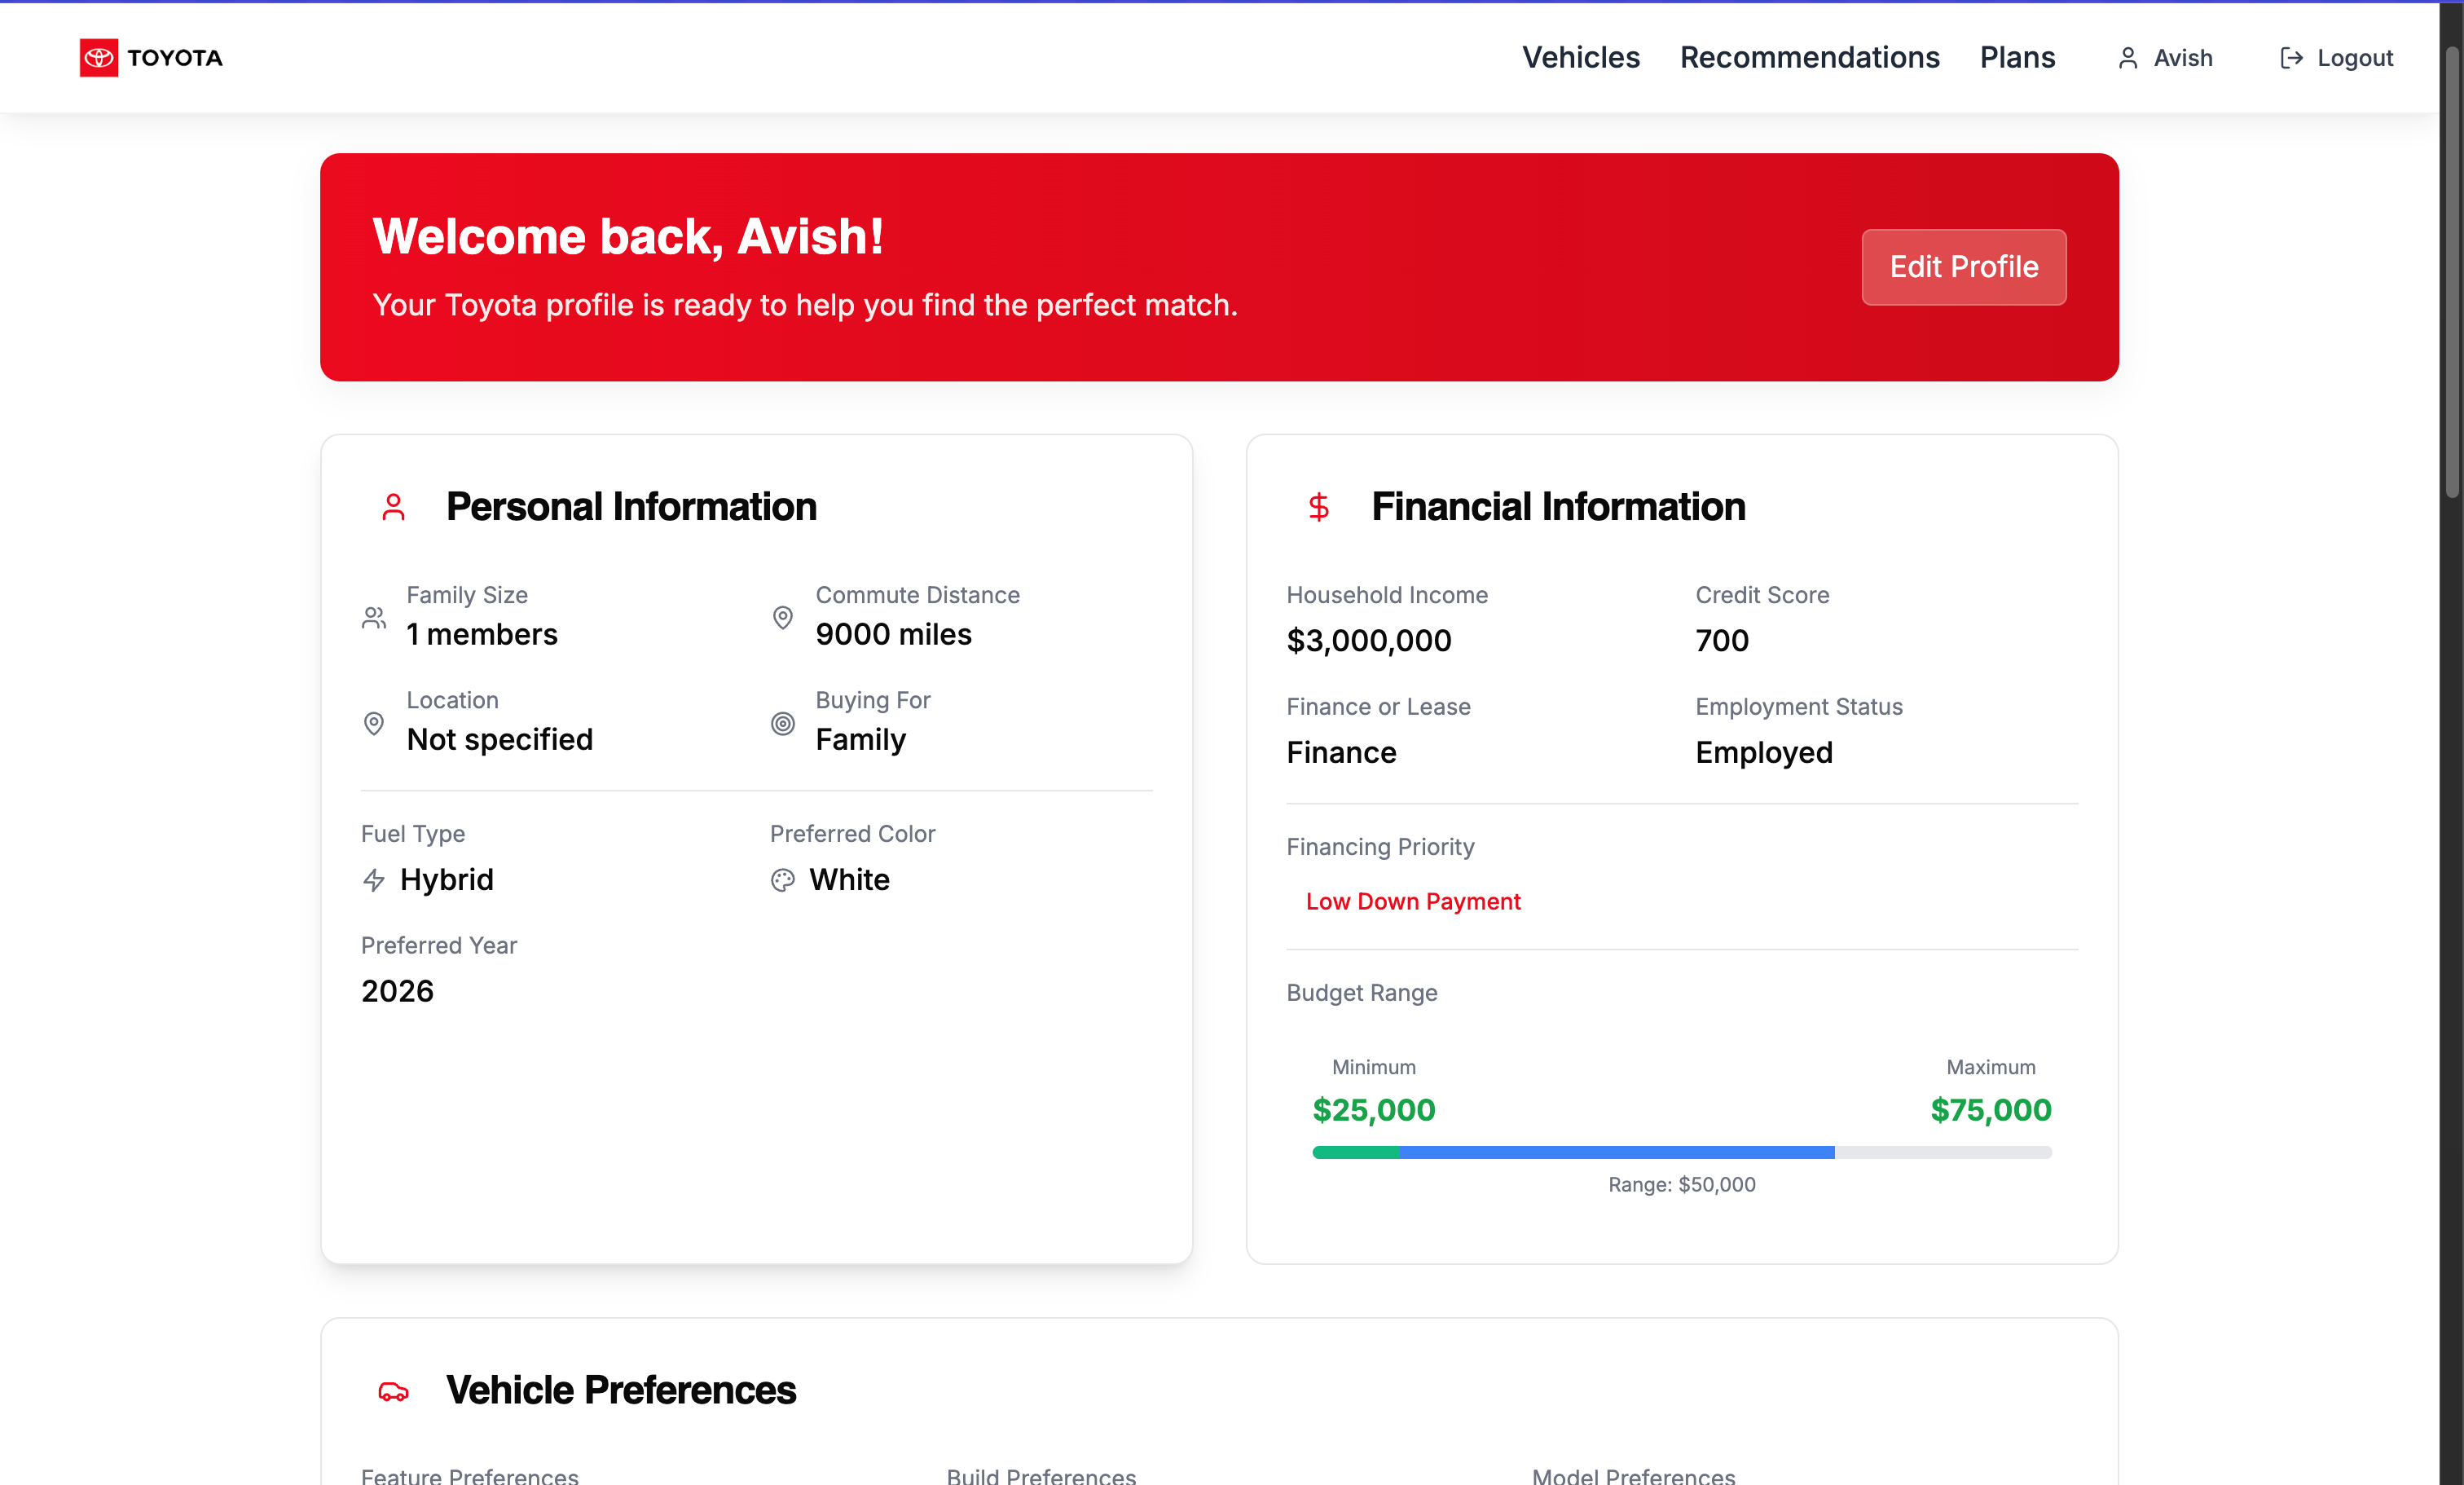Click the Preferred Color palette icon
Viewport: 2464px width, 1485px height.
[783, 880]
